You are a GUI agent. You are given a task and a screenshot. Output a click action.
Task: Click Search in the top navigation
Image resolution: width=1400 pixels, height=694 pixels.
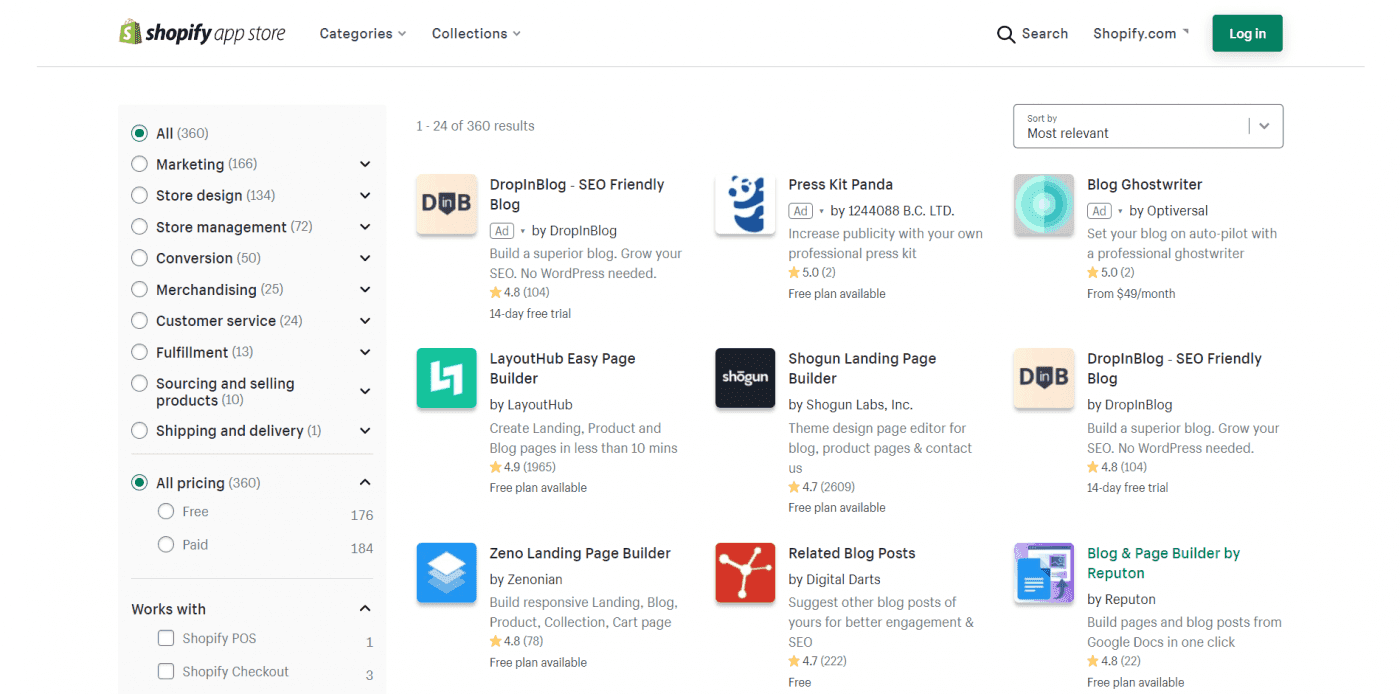pos(1045,34)
